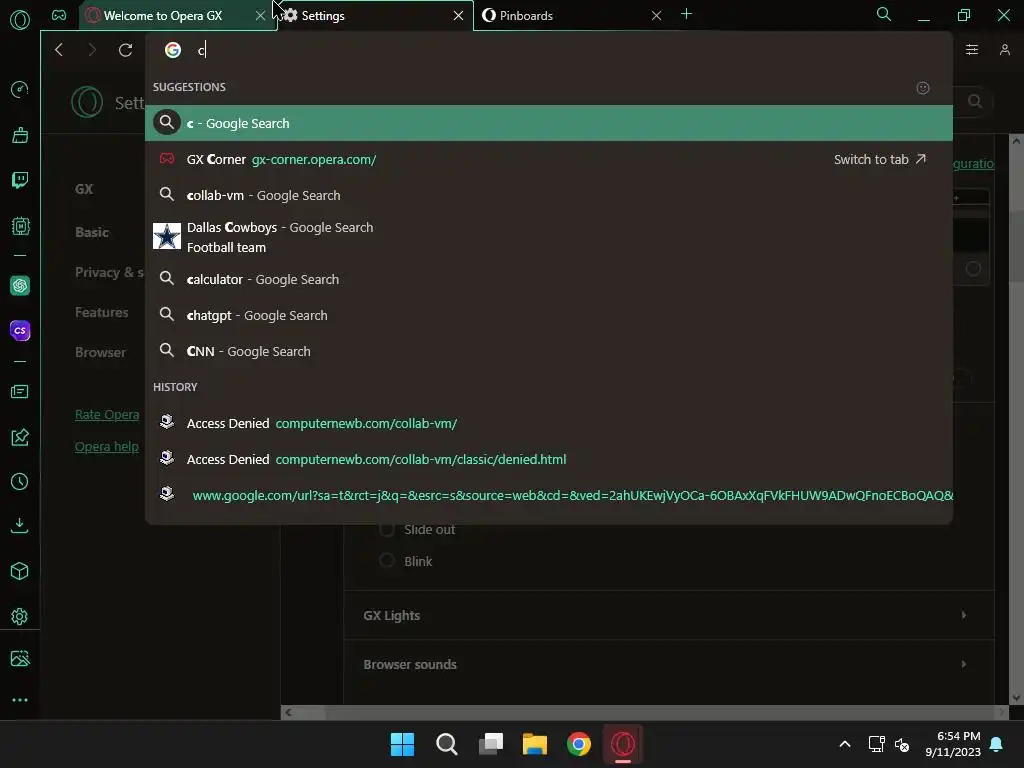1024x768 pixels.
Task: Click the browser forward arrow
Action: pyautogui.click(x=92, y=50)
